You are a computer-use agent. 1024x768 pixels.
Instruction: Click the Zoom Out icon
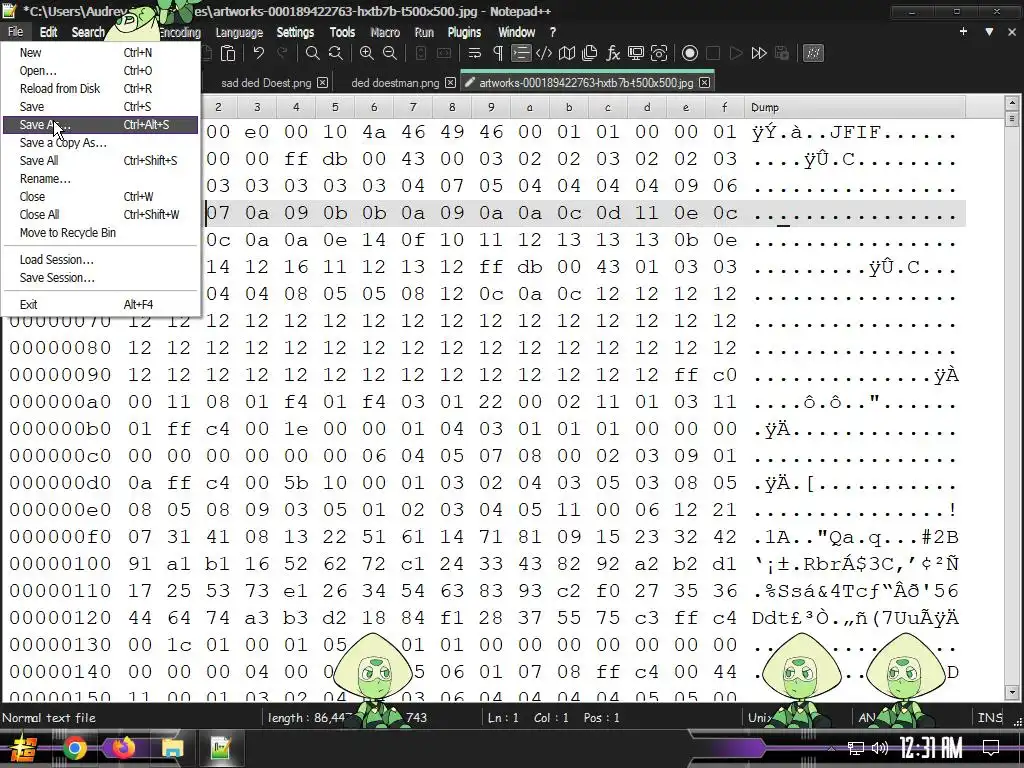[x=390, y=54]
